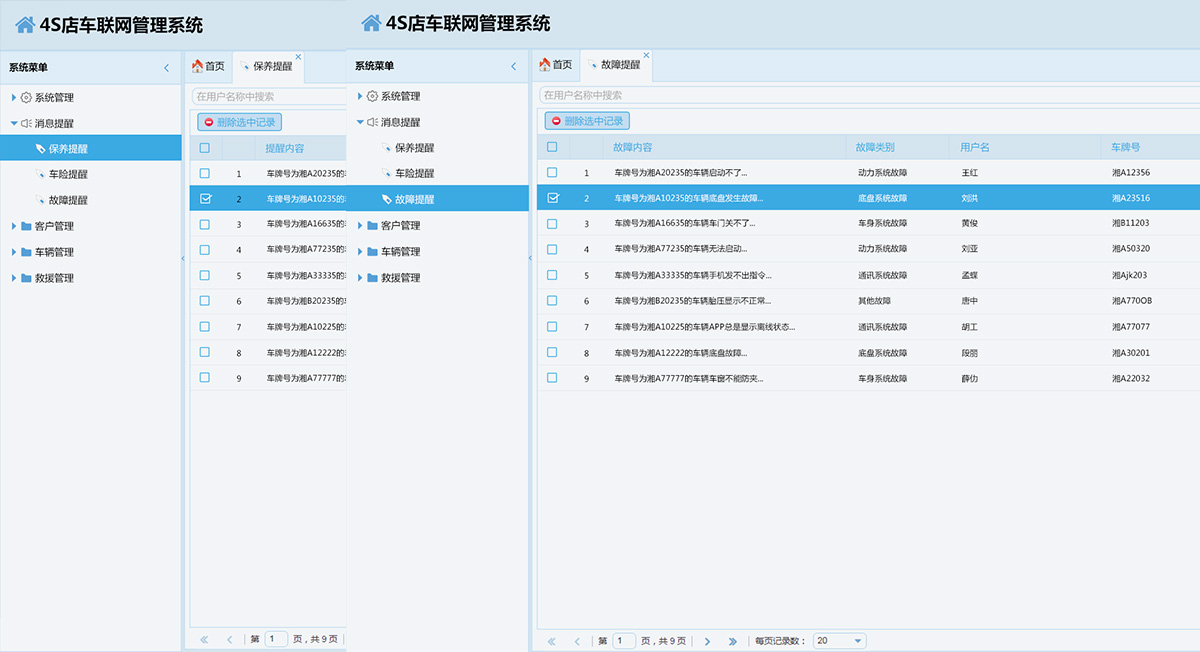Tick select-all checkbox beside 故障内容 header

point(552,147)
